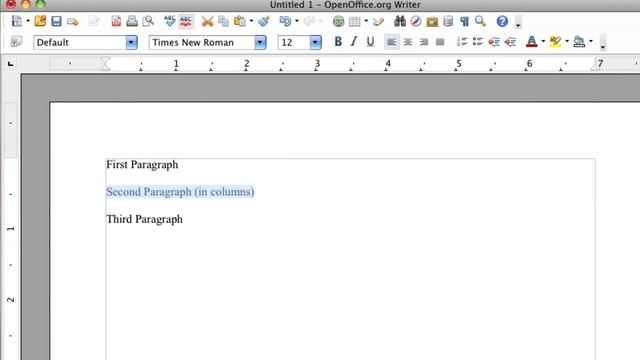Screen dimensions: 640x360
Task: Click the Open file folder icon
Action: pos(40,21)
